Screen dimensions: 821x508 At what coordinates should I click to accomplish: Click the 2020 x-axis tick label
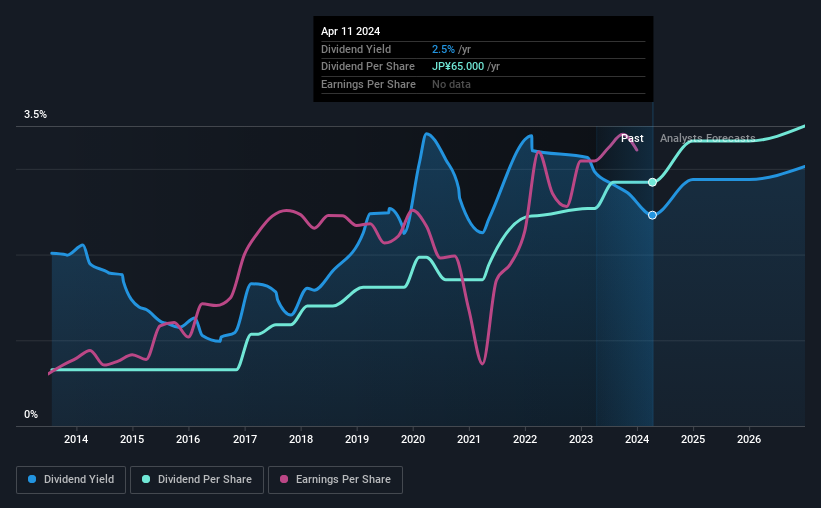point(413,439)
